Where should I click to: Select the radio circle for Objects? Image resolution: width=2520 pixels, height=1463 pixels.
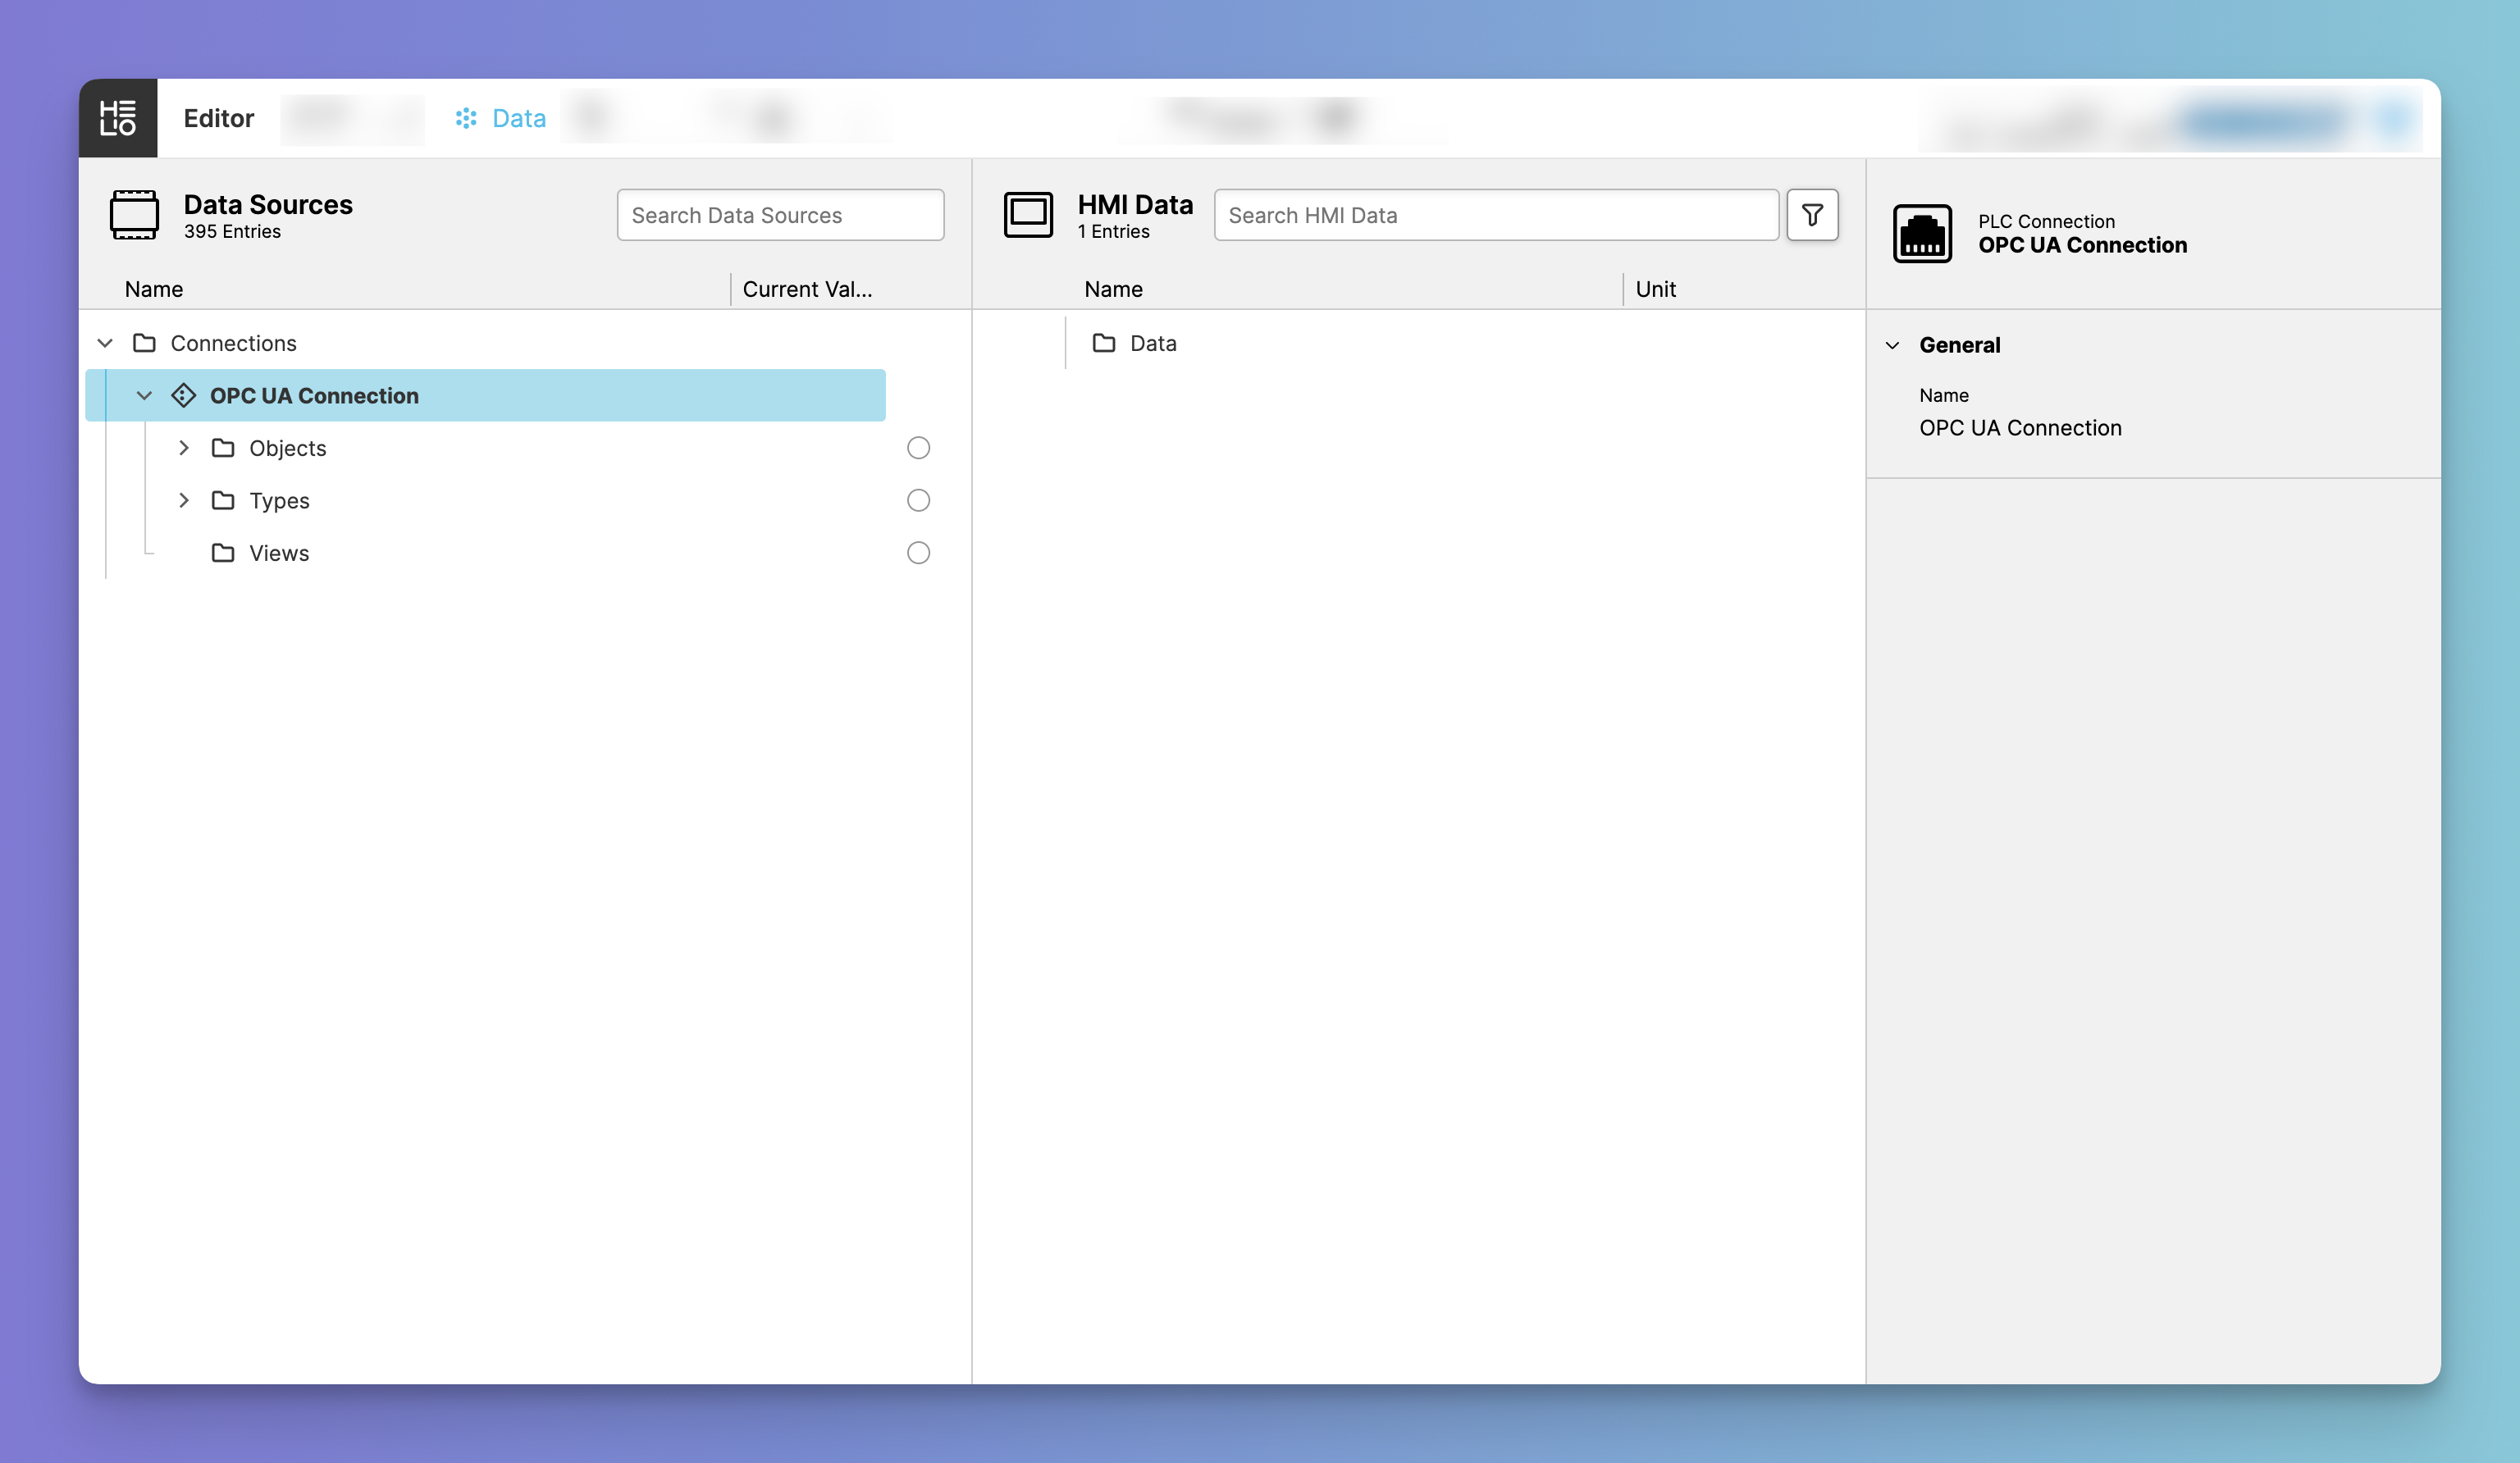(x=917, y=448)
